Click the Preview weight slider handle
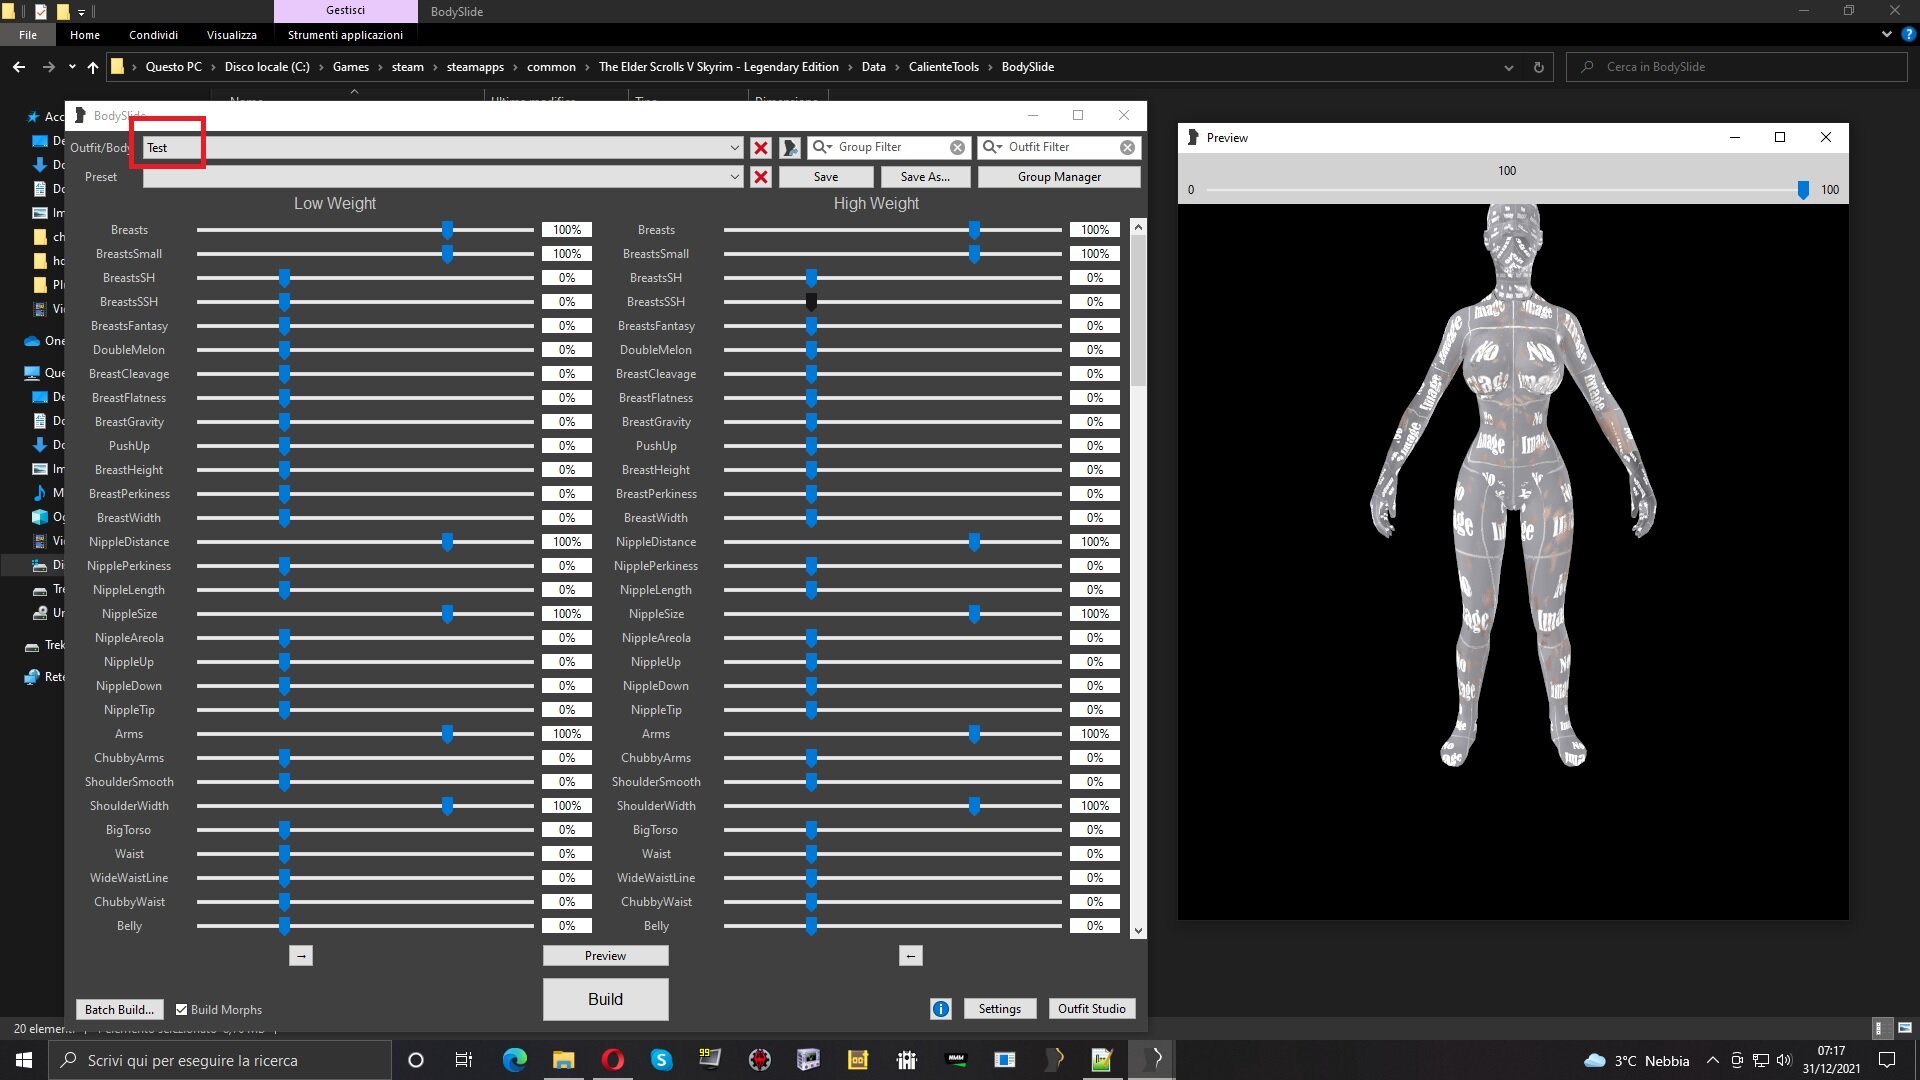This screenshot has height=1080, width=1920. (x=1803, y=190)
